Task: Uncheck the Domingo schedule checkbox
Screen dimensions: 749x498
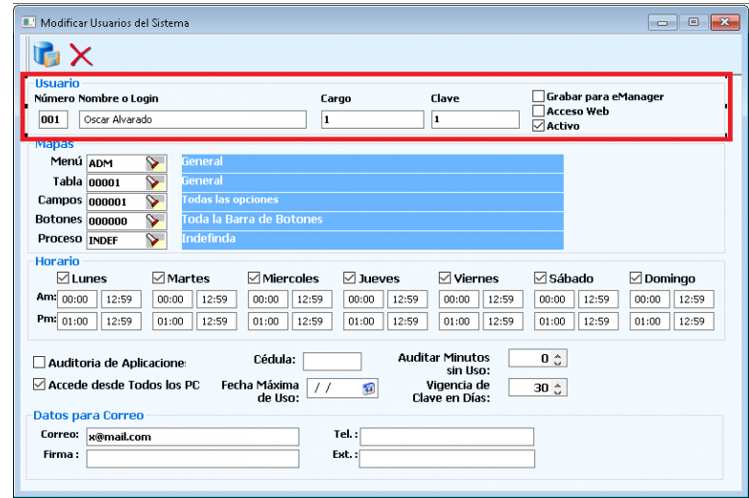Action: [x=636, y=278]
